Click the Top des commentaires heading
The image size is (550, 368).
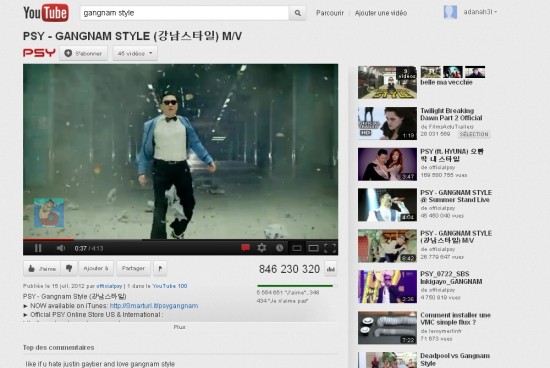click(59, 348)
